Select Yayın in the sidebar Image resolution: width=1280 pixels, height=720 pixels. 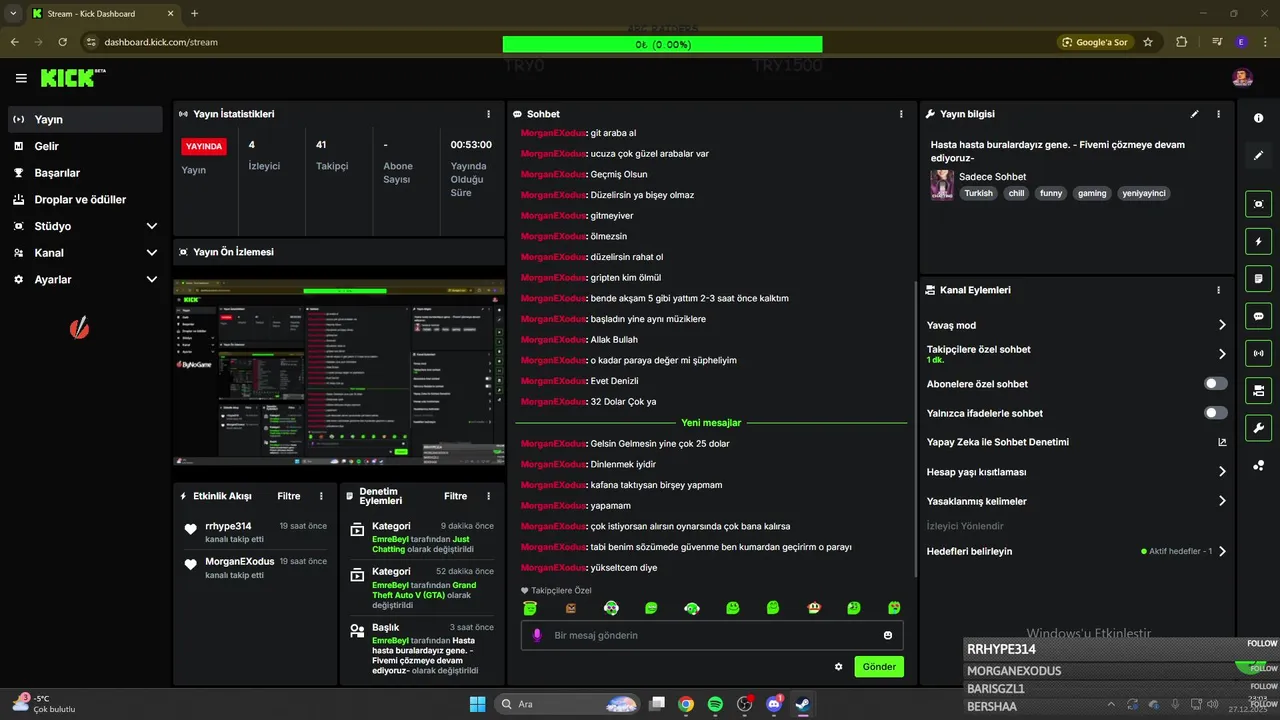85,119
